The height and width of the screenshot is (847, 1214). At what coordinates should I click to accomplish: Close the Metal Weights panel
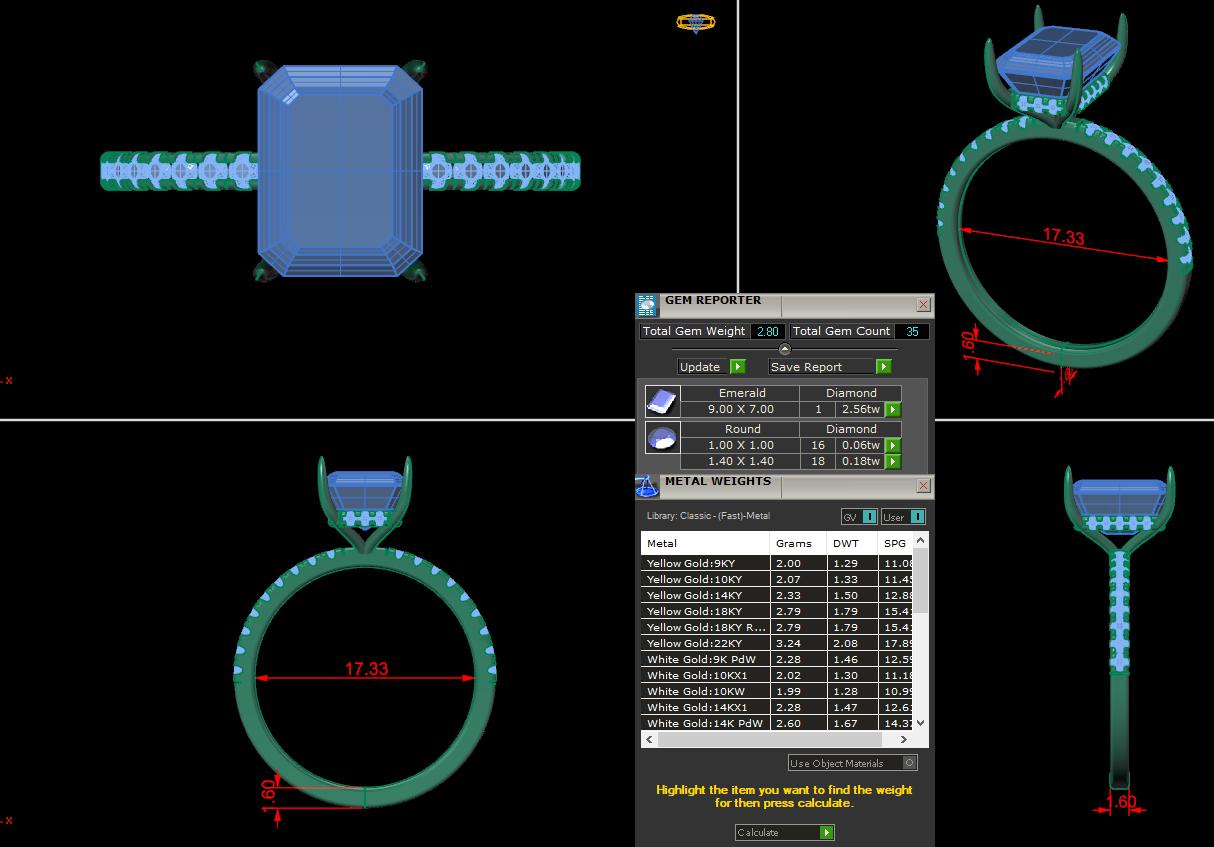point(923,486)
